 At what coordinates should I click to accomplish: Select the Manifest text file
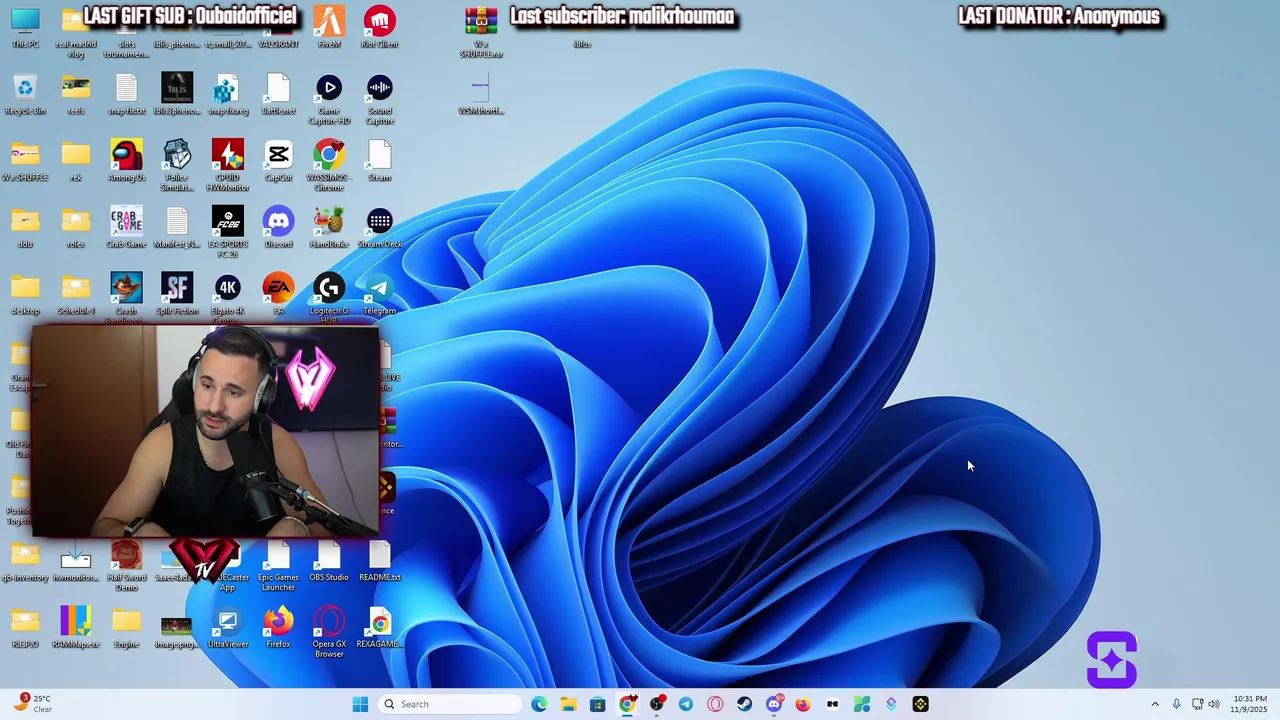click(x=177, y=228)
